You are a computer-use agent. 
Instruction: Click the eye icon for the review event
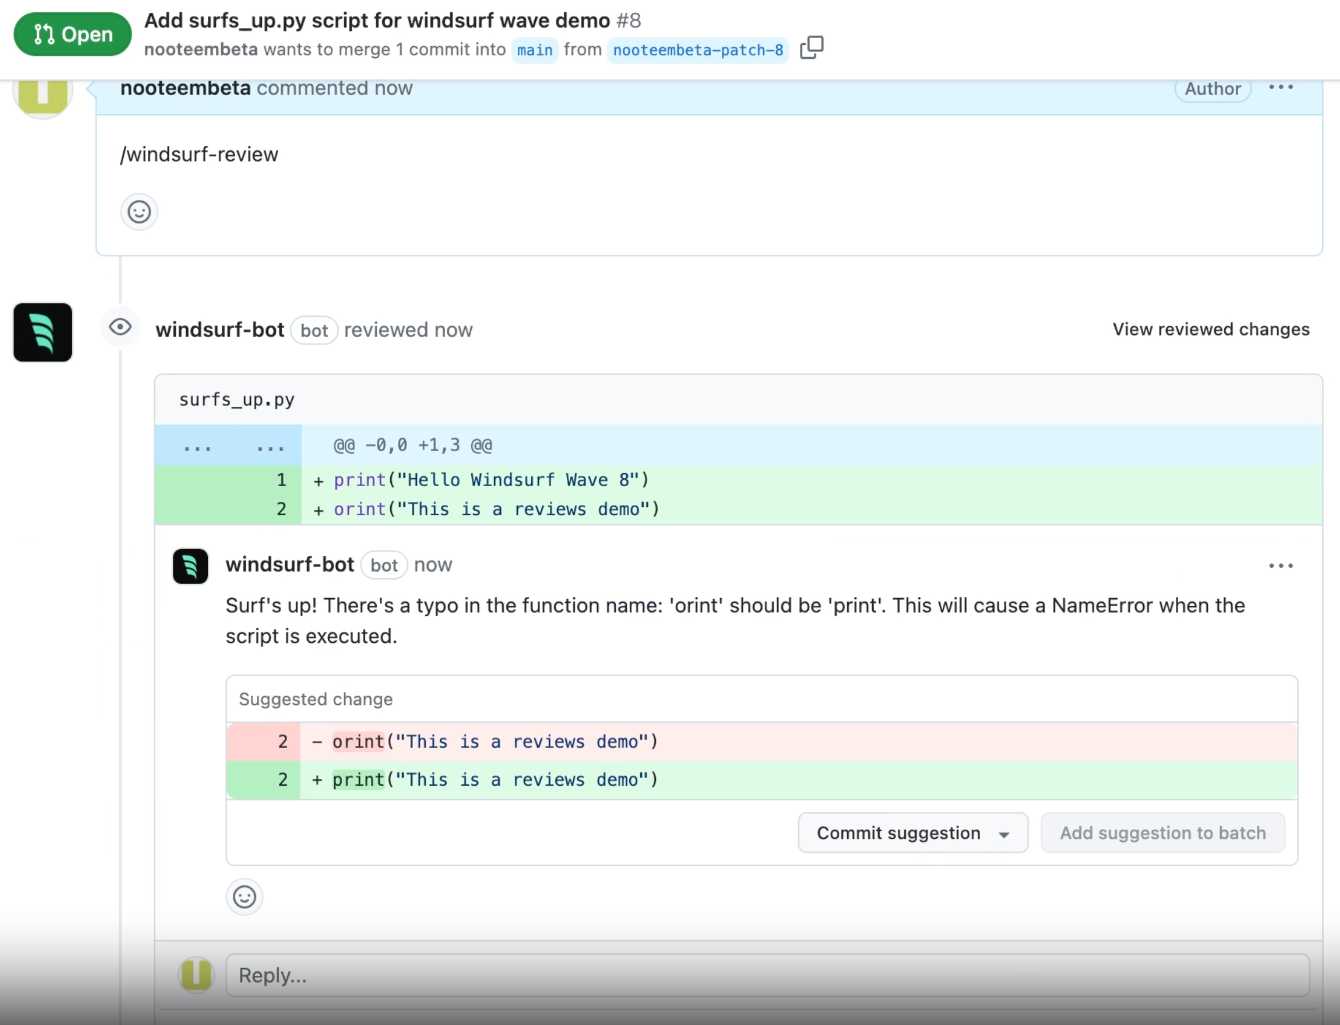click(x=120, y=327)
